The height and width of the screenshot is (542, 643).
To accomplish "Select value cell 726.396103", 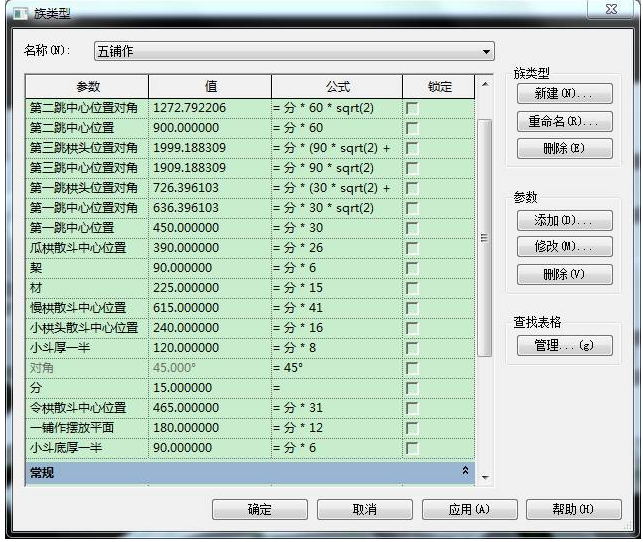I will (210, 188).
